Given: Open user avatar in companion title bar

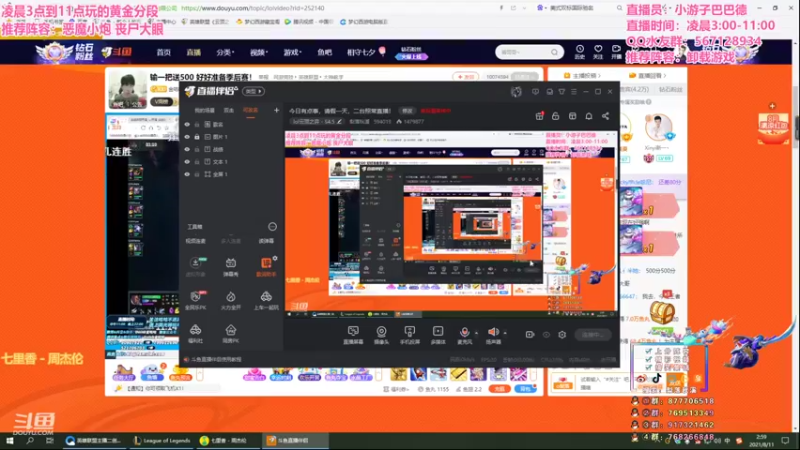Looking at the screenshot, I should click(516, 91).
